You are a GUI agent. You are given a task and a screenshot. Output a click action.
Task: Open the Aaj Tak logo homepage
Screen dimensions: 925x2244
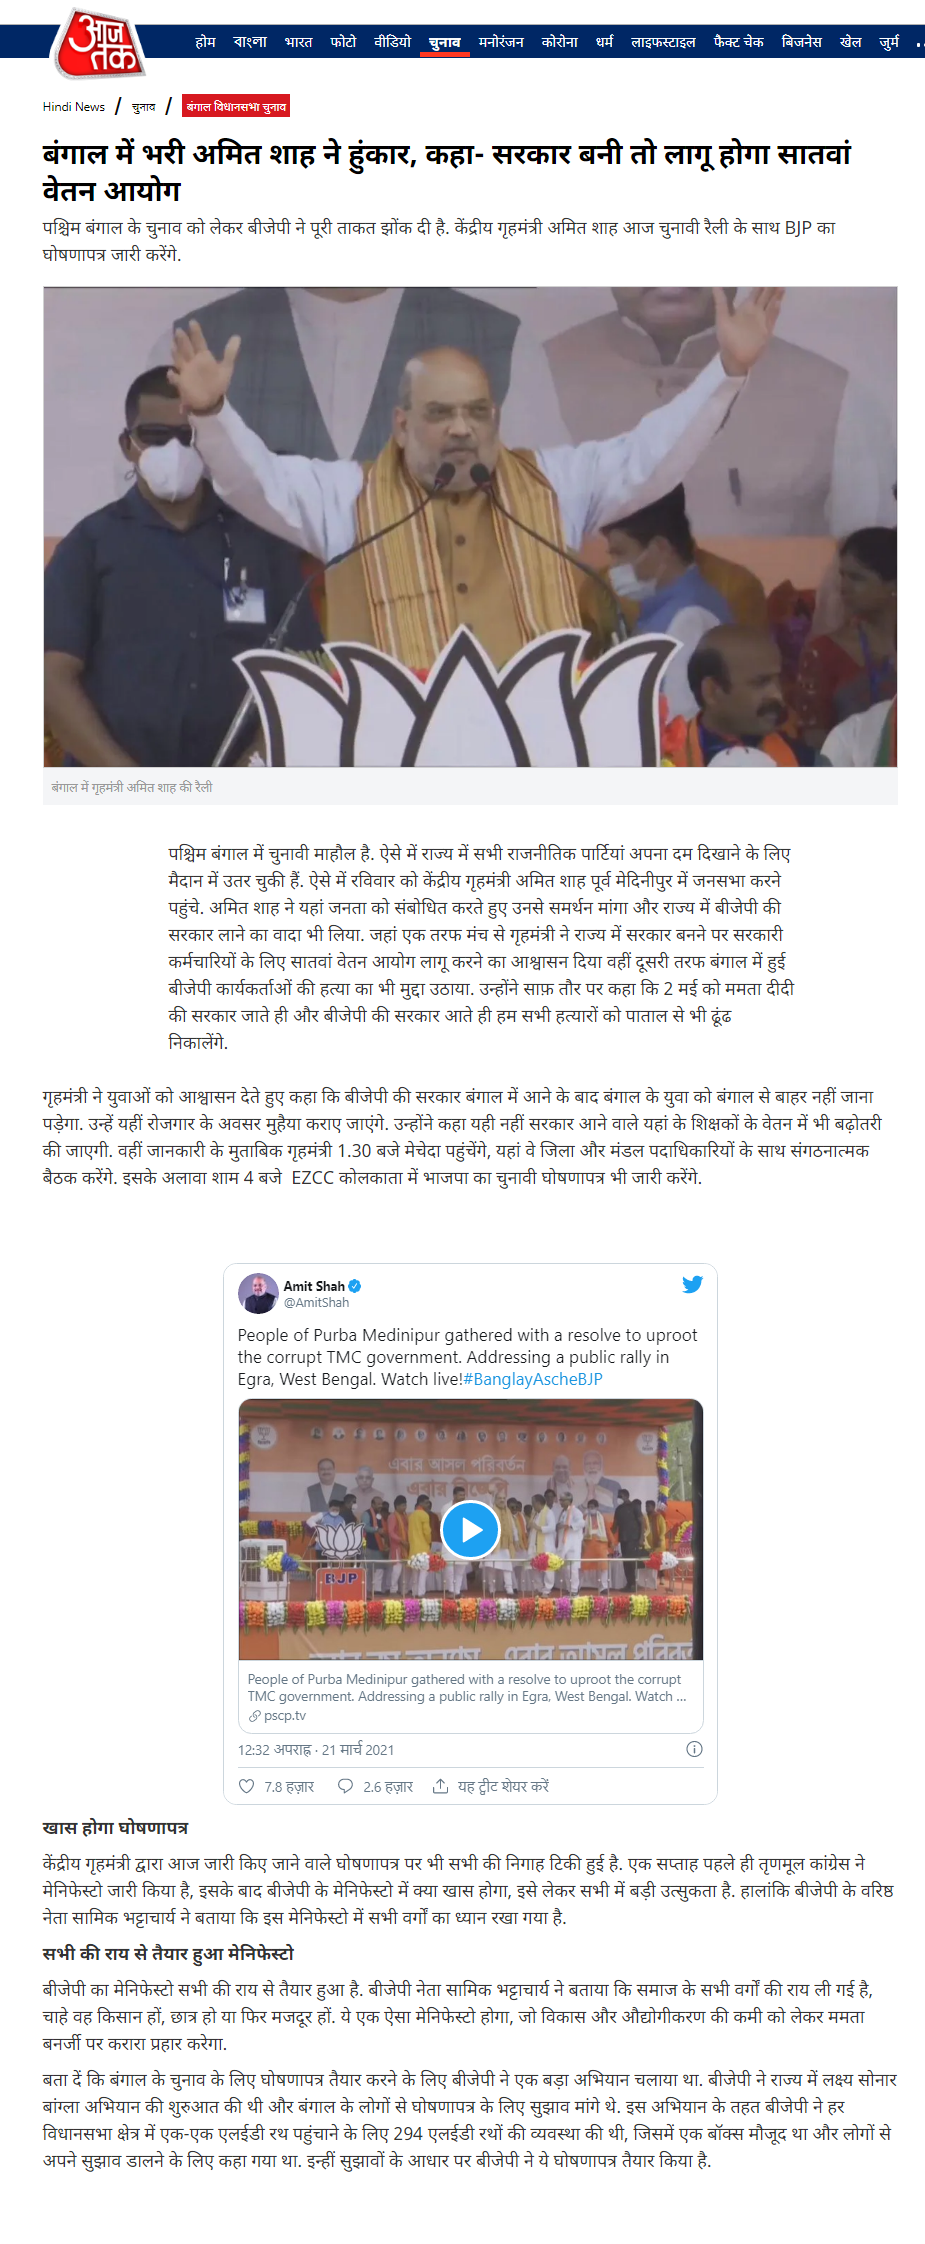[99, 44]
